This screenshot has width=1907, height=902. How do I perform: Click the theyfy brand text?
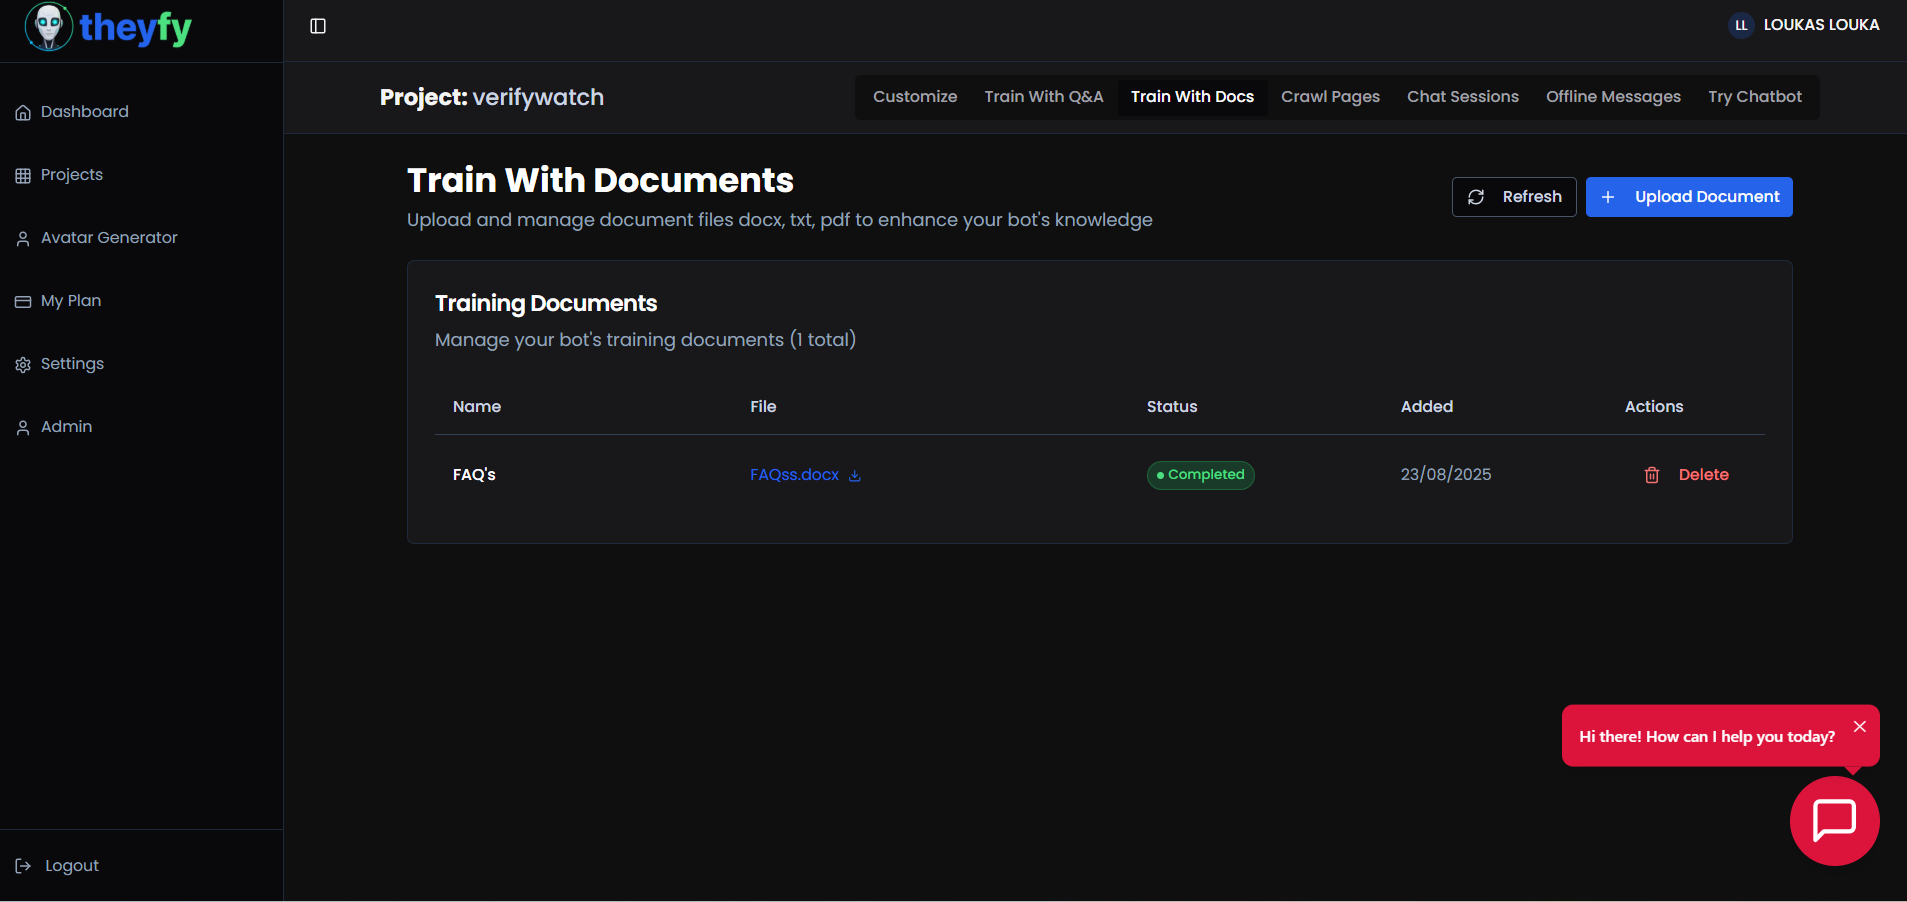click(136, 28)
